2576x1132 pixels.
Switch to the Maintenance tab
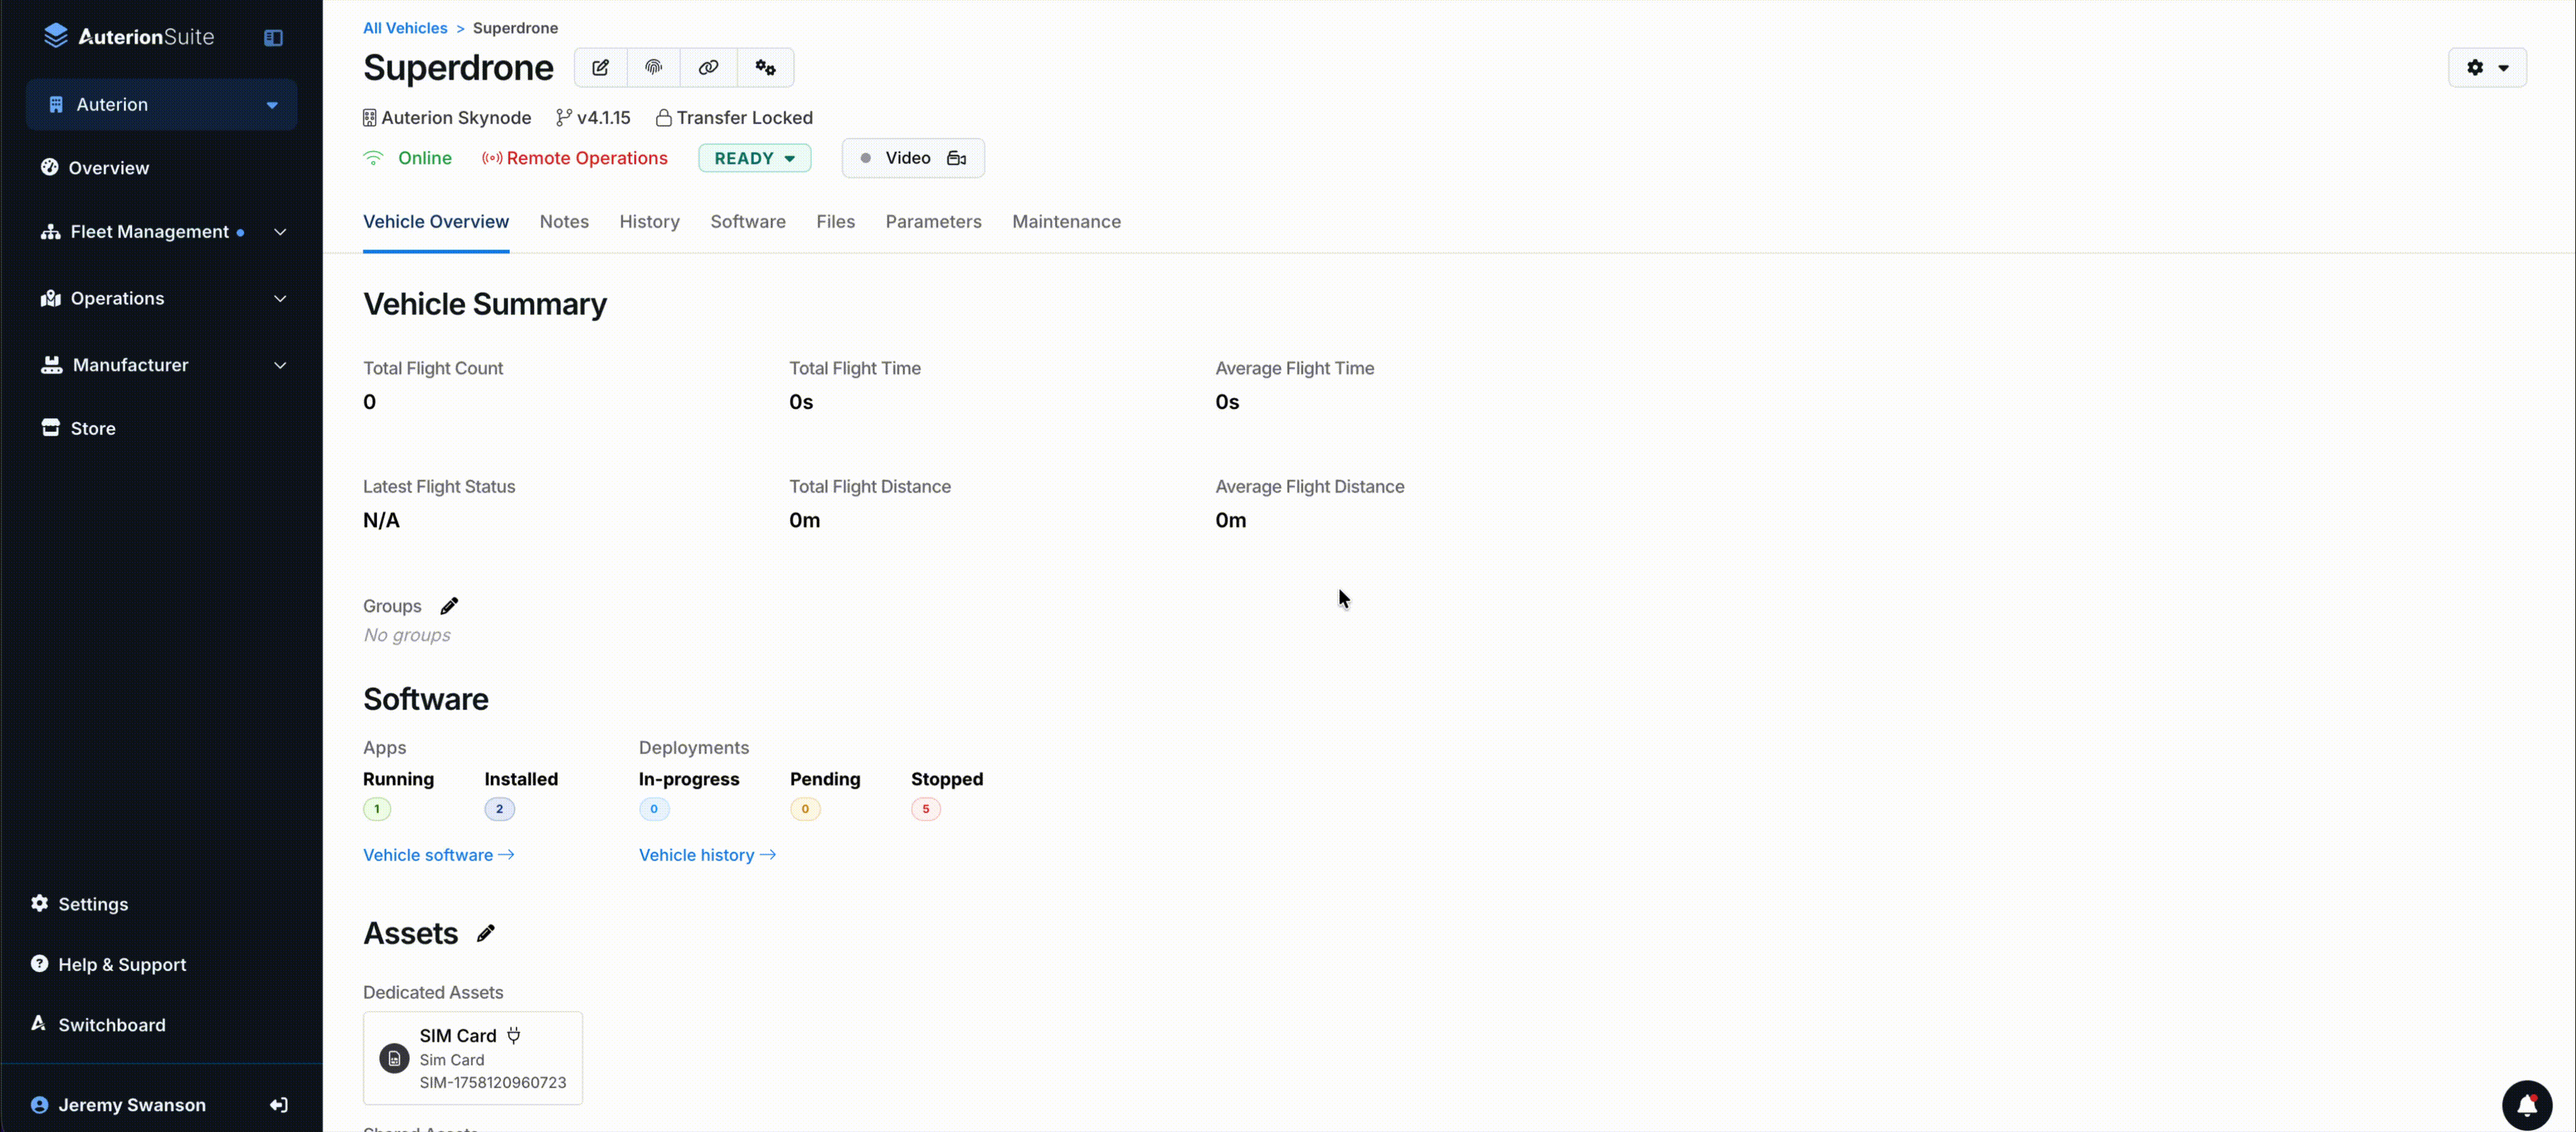[x=1065, y=222]
